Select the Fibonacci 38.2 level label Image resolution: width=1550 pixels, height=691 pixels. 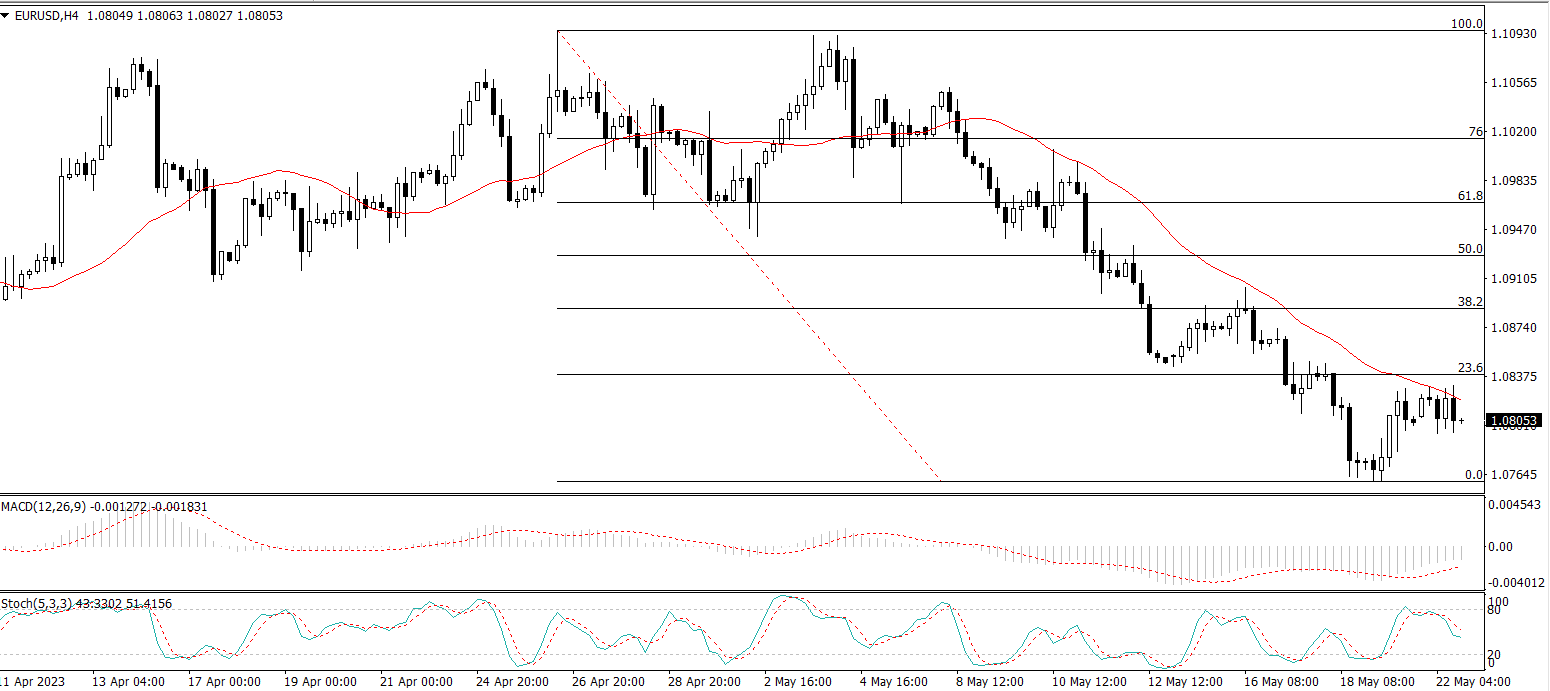pyautogui.click(x=1470, y=301)
